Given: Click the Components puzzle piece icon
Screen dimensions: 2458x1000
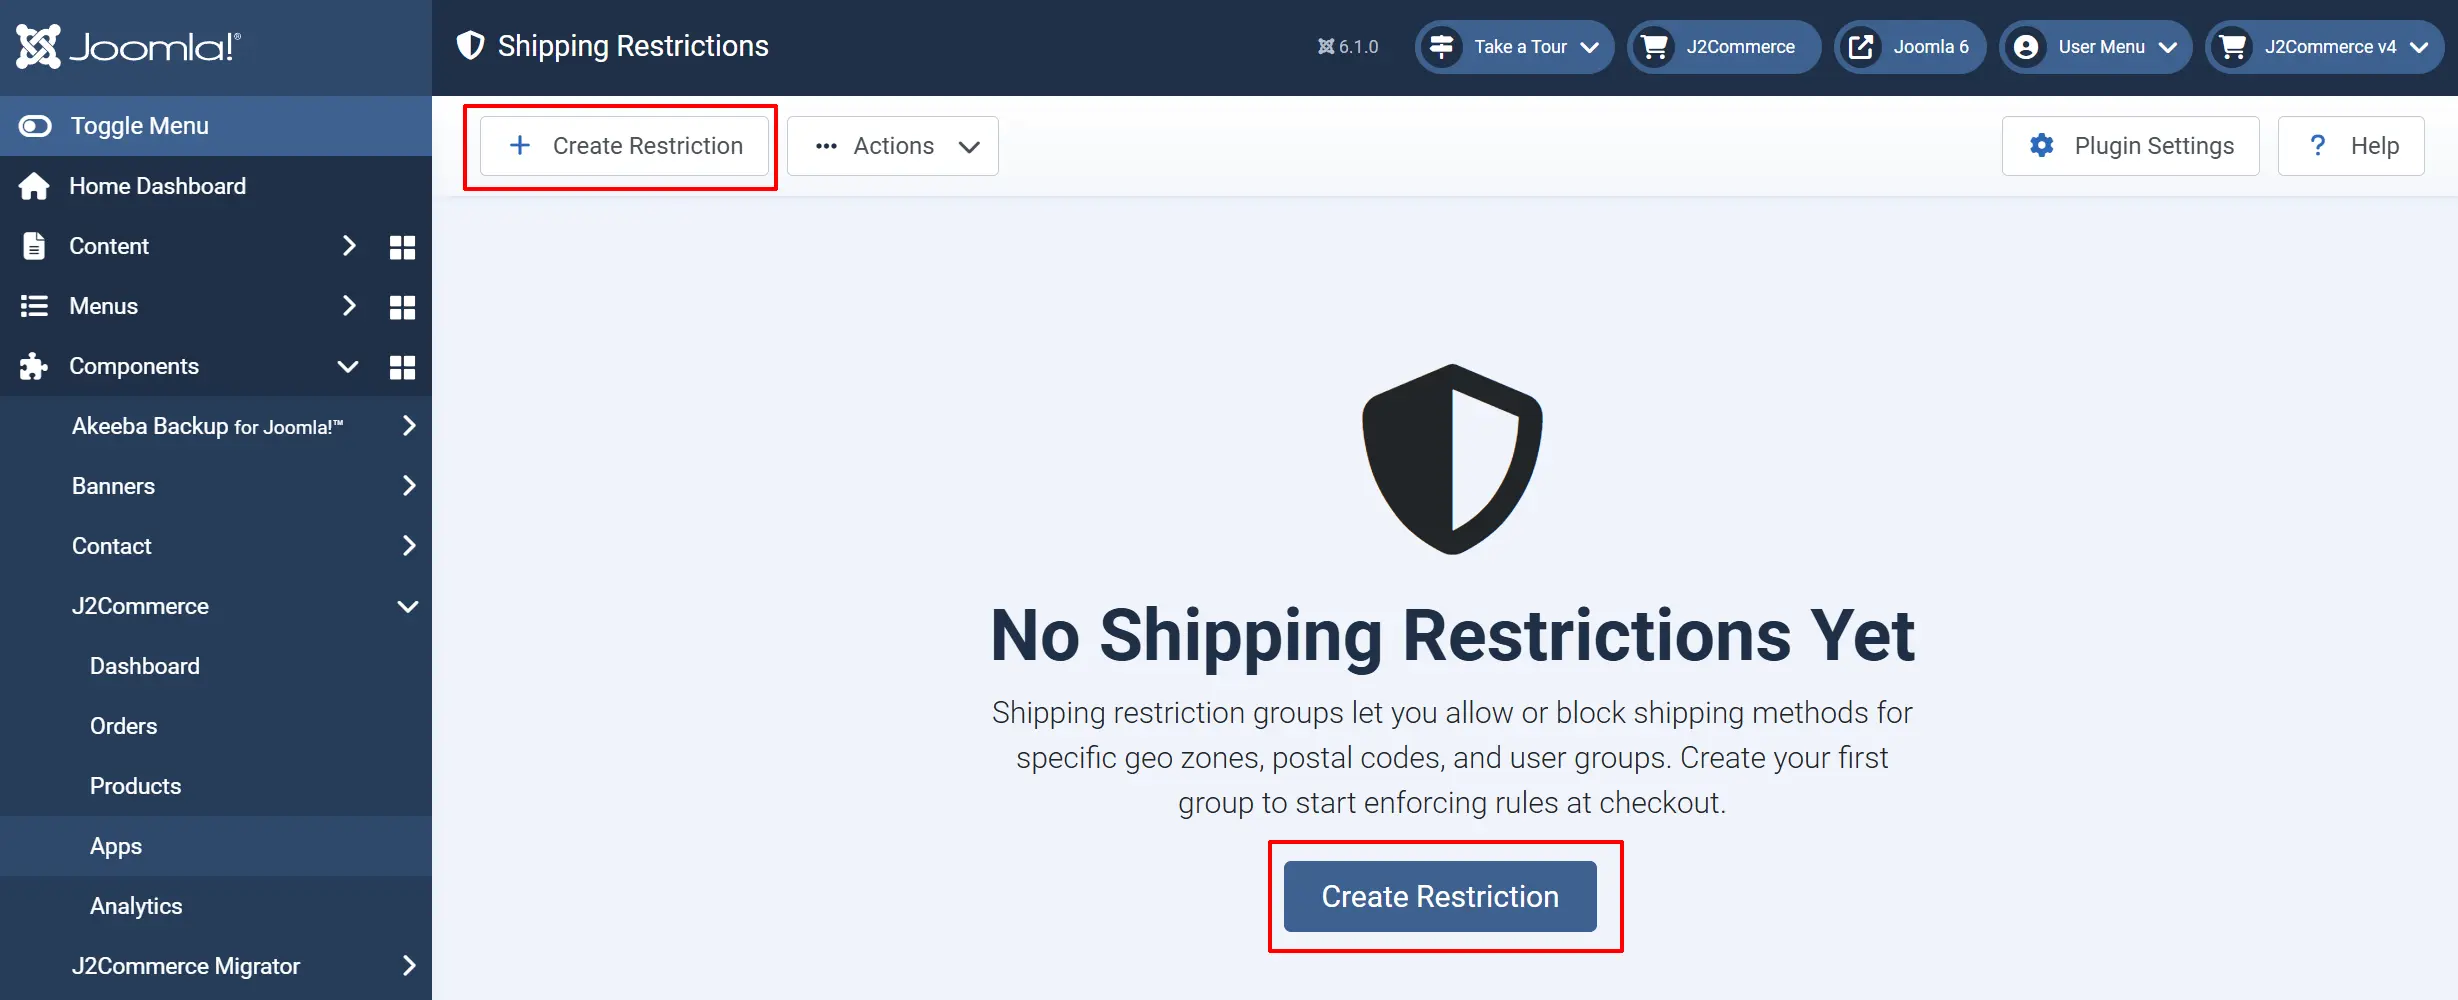Looking at the screenshot, I should (34, 366).
